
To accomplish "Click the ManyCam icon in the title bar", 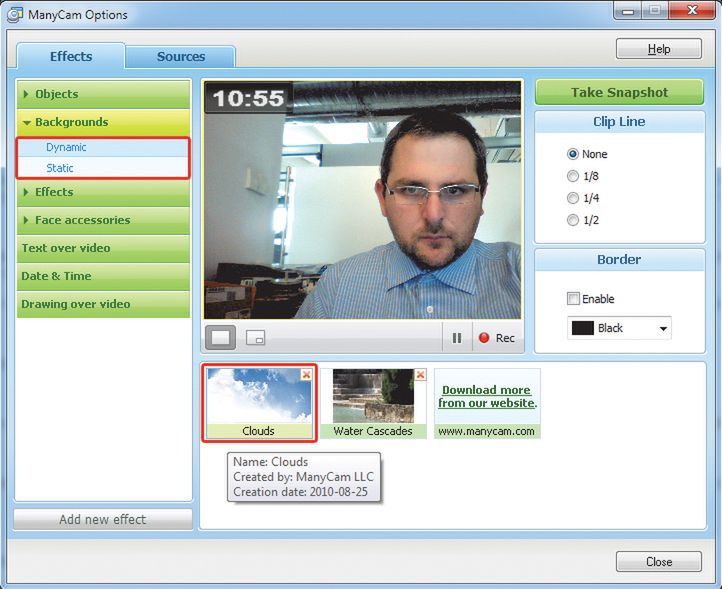I will click(x=15, y=15).
